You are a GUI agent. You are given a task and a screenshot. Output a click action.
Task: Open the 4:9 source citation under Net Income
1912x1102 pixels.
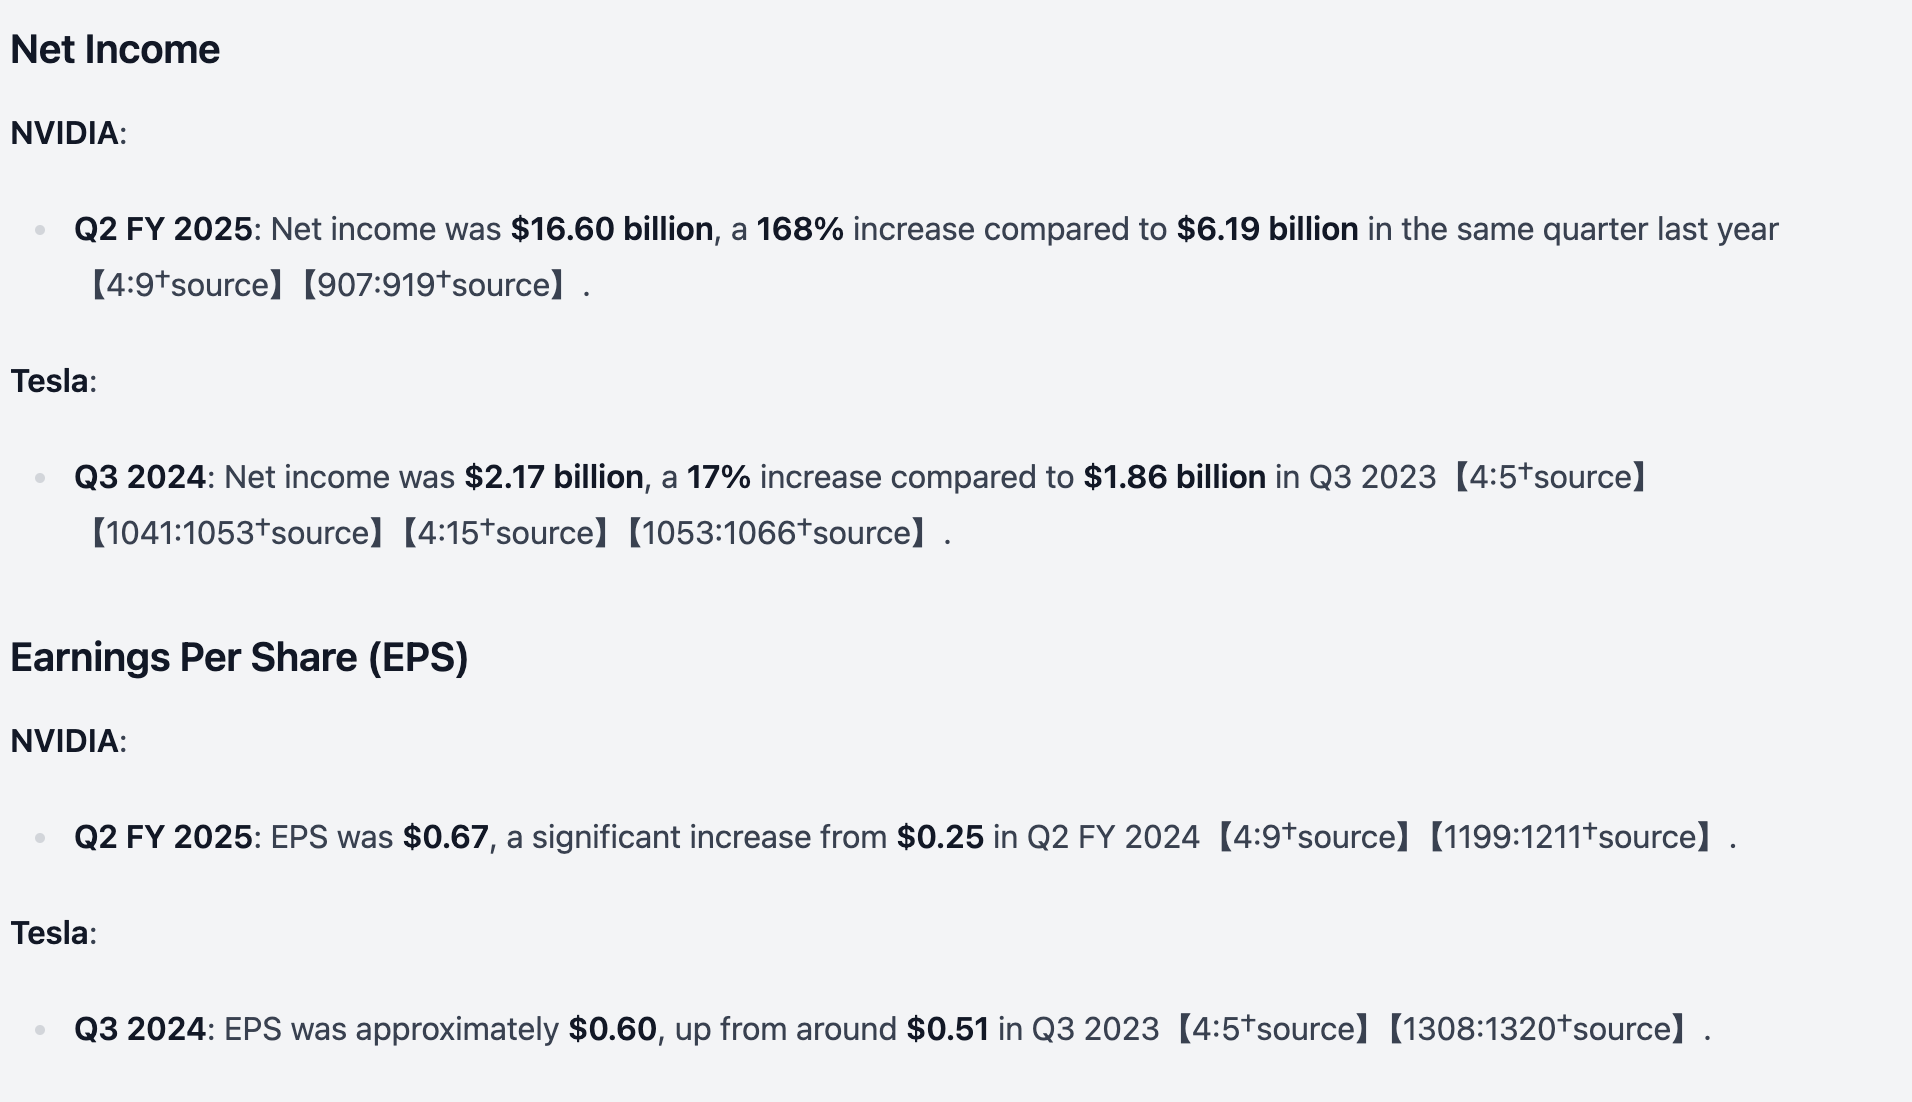186,286
